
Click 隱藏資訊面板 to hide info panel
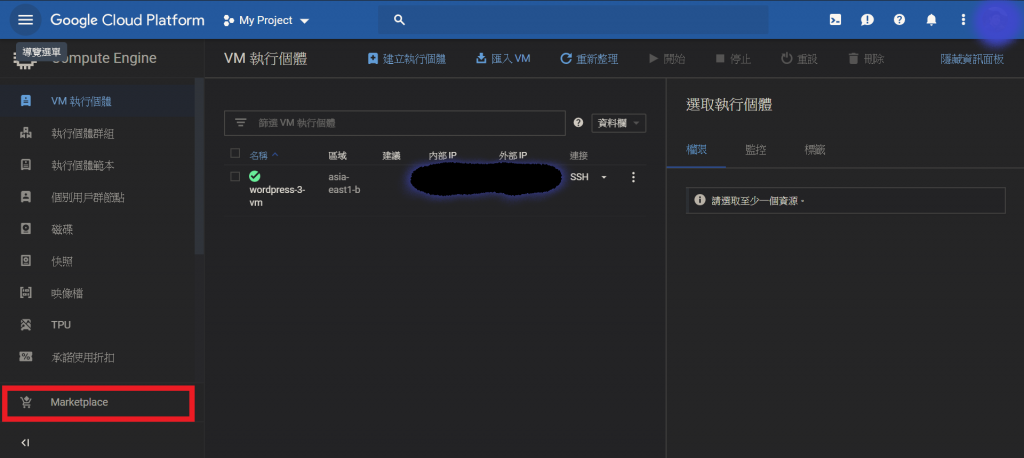(x=972, y=59)
